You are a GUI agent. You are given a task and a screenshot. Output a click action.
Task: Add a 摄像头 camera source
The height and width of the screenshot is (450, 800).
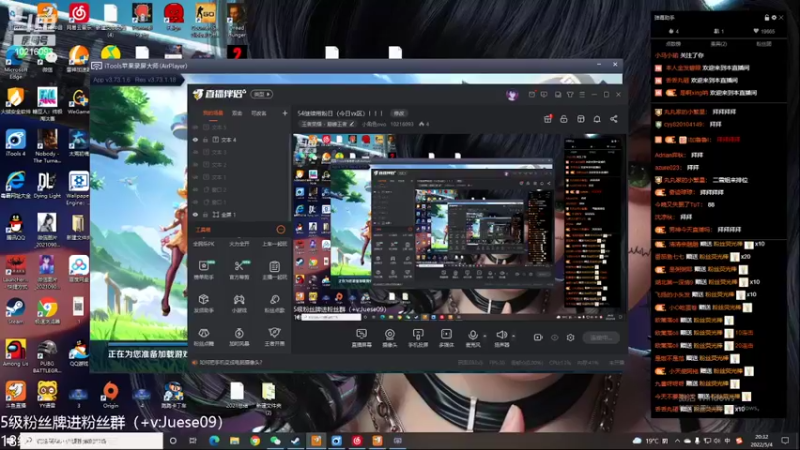(389, 337)
